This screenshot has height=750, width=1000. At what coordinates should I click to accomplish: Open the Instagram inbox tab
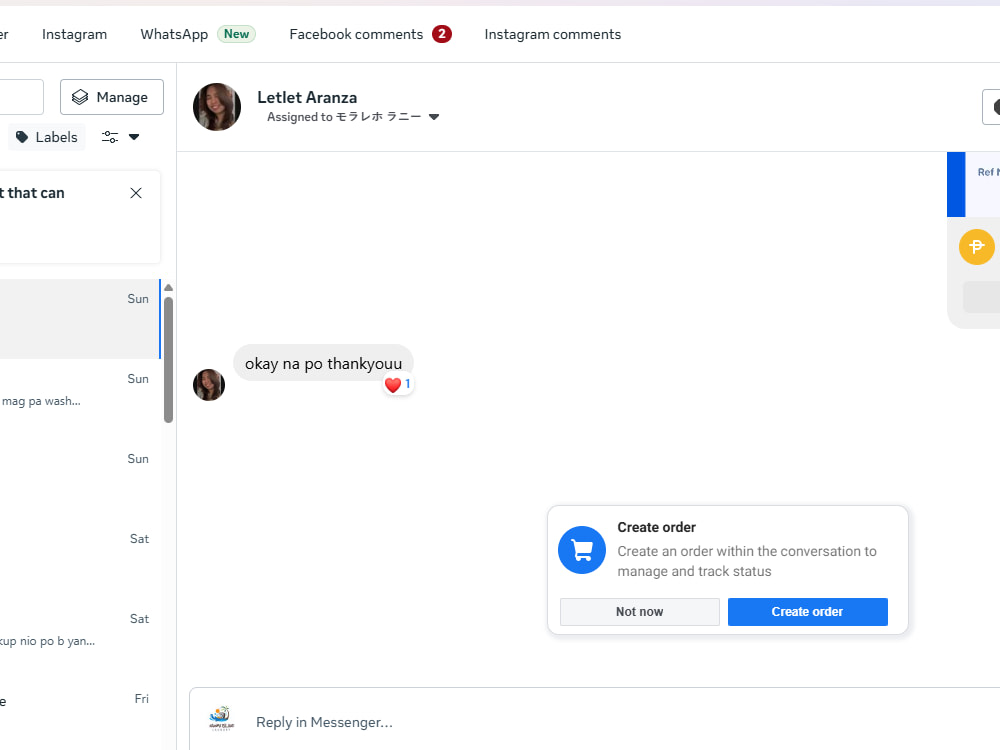[x=74, y=34]
